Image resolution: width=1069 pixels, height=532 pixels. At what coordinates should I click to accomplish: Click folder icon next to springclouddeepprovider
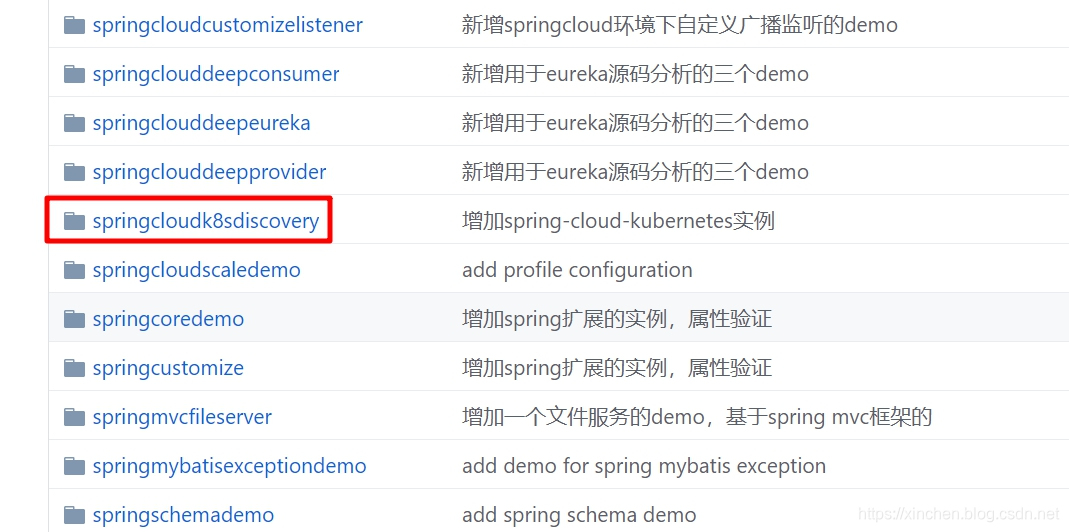pos(74,172)
